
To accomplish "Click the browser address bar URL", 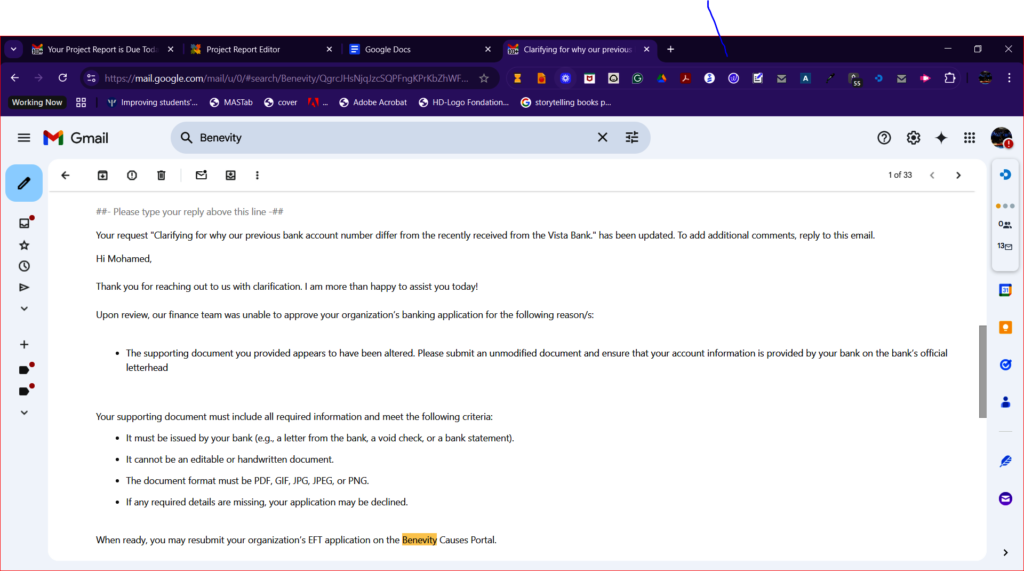I will [286, 78].
